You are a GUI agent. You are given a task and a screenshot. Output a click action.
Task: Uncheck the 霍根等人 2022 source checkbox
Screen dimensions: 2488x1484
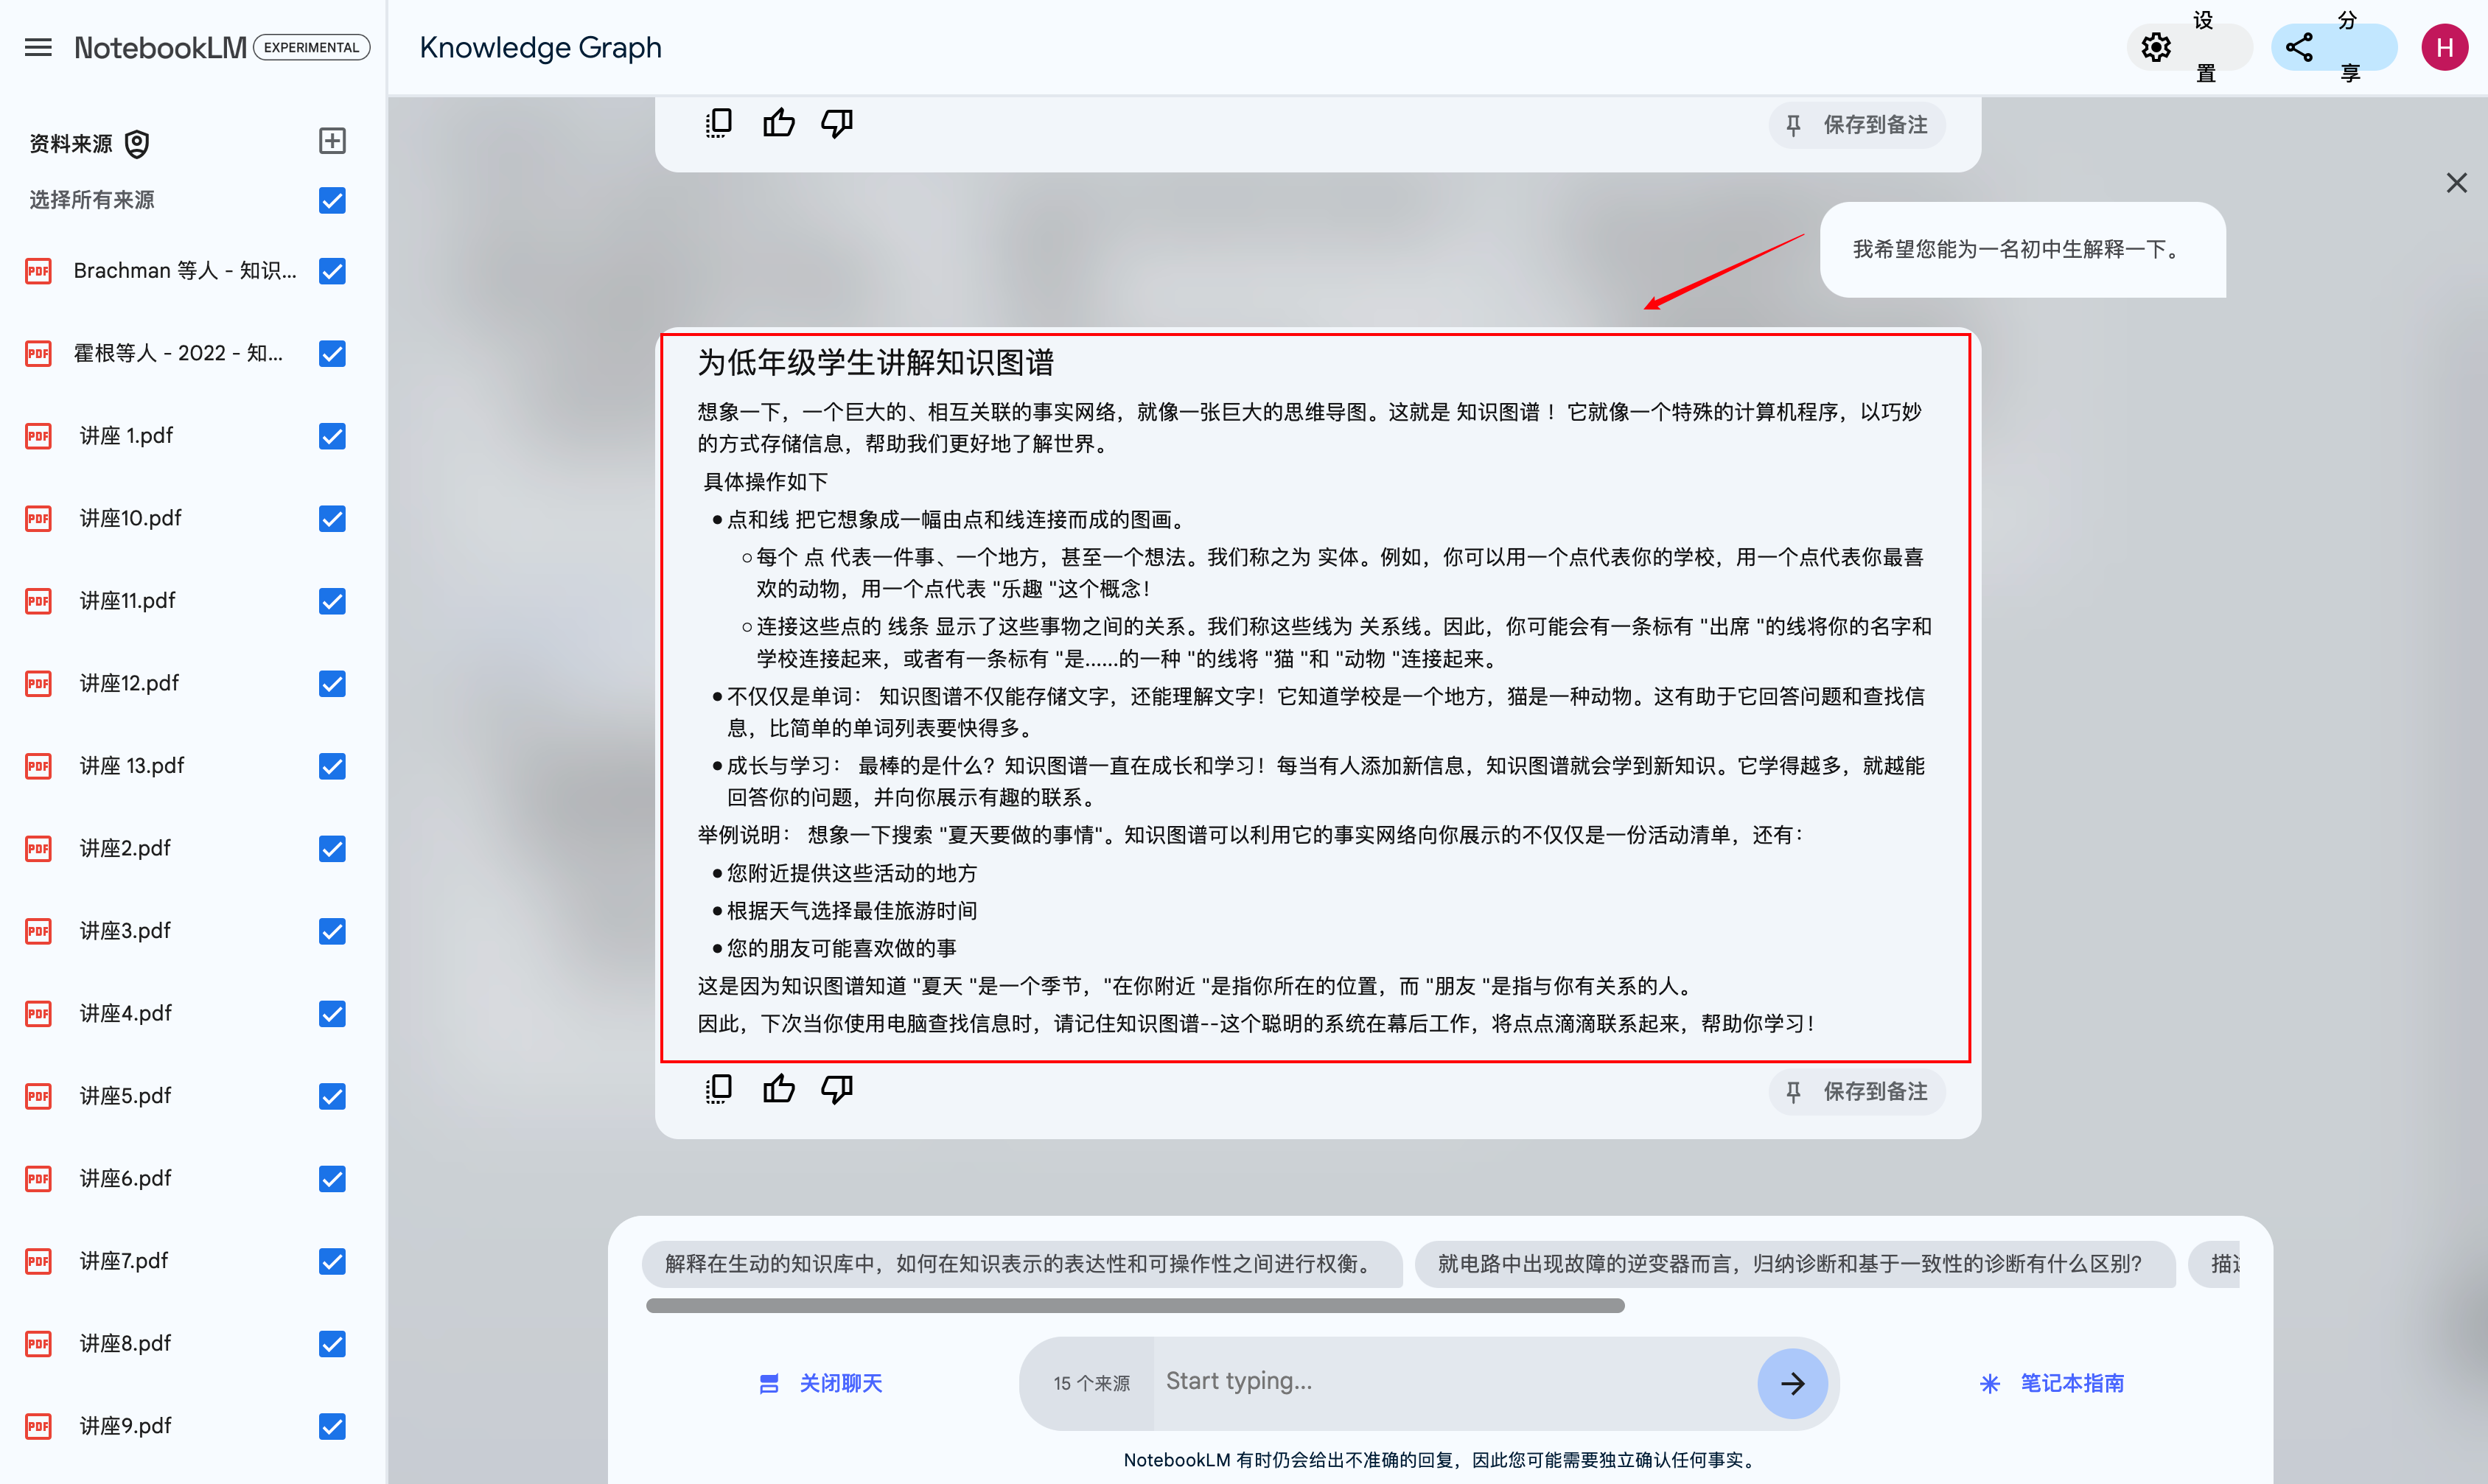332,353
